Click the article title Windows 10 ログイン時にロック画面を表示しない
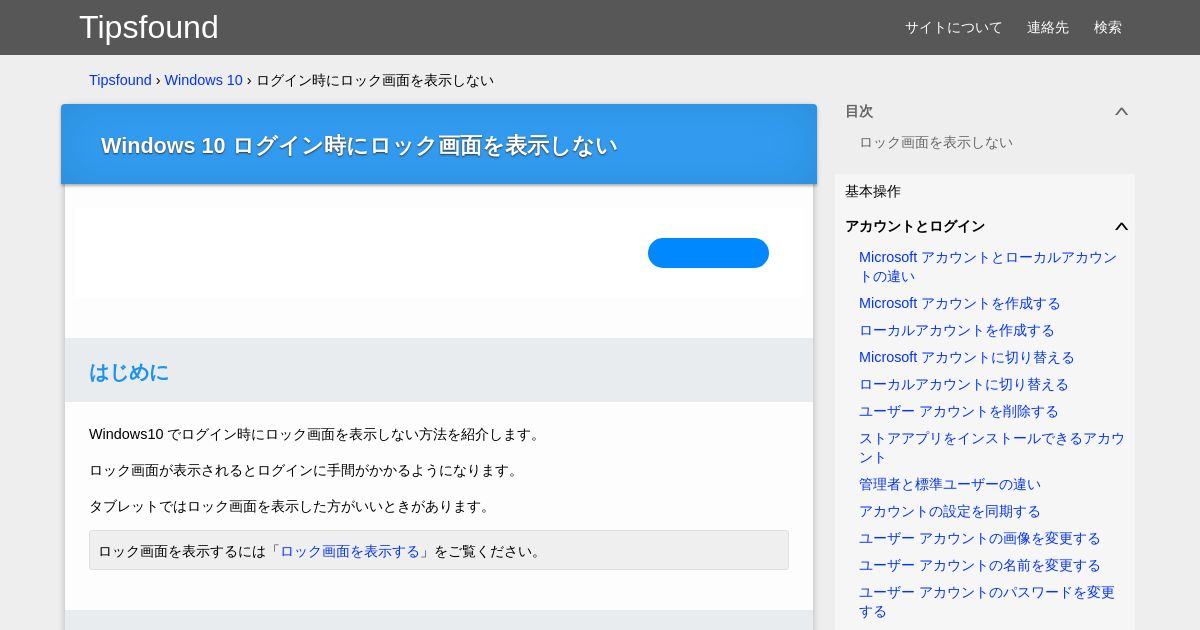Screen dimensions: 1200x630 359,145
